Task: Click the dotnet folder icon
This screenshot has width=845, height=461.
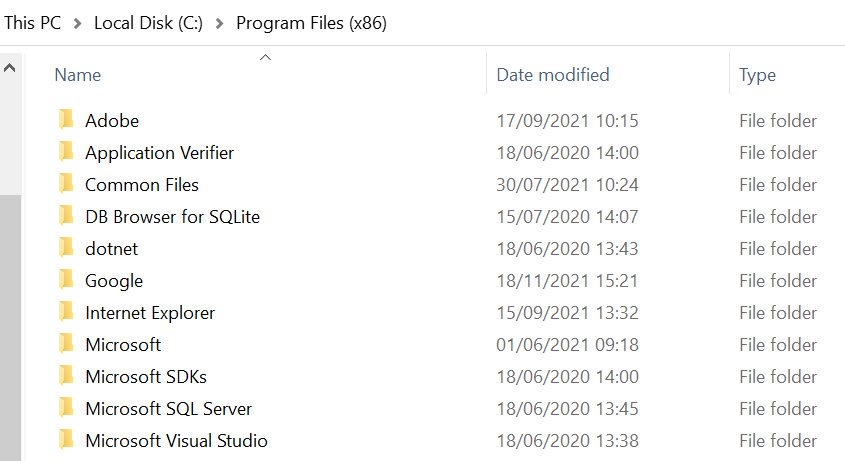Action: pos(66,249)
